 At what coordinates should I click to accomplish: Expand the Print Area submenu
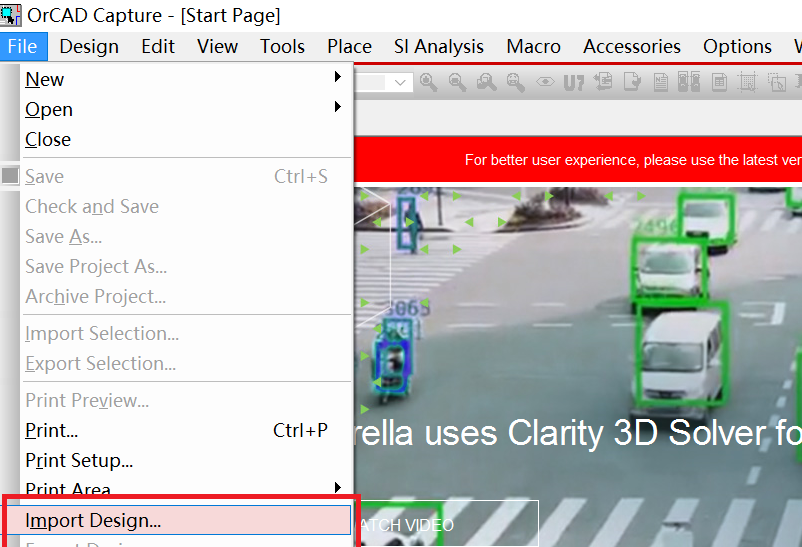tap(337, 487)
